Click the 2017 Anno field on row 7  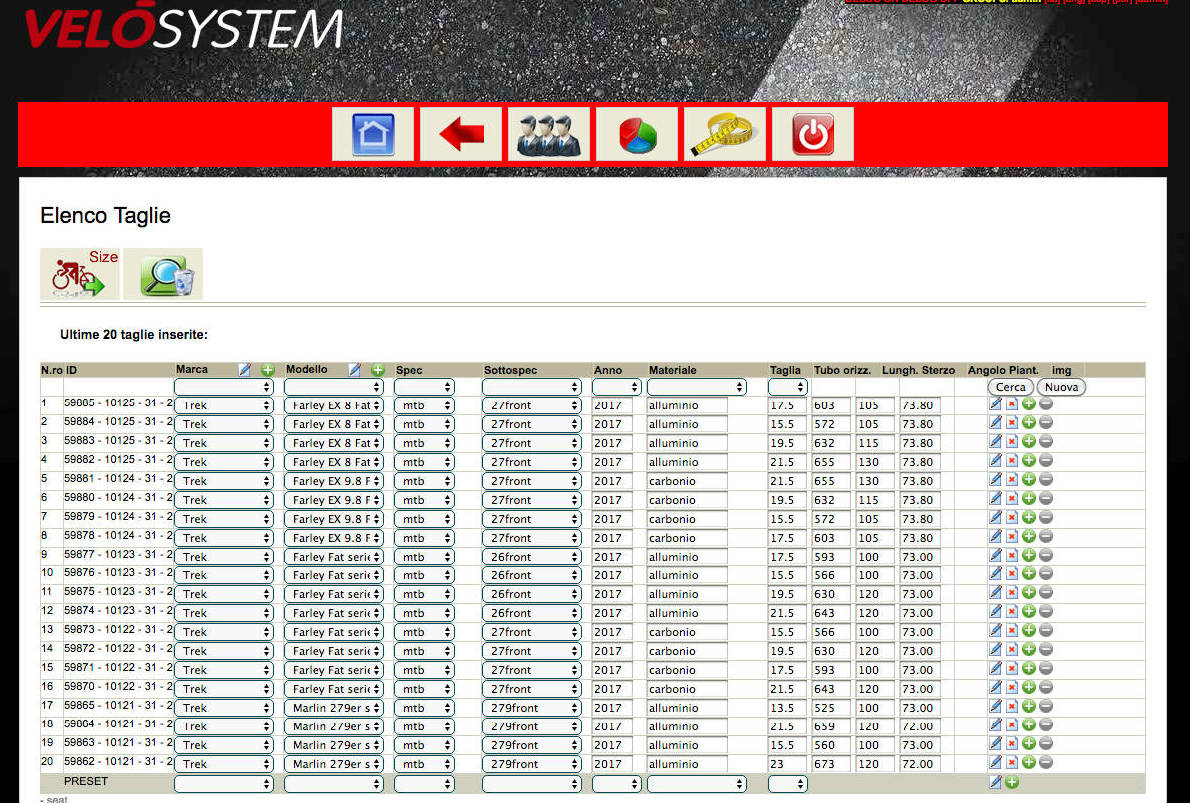612,518
